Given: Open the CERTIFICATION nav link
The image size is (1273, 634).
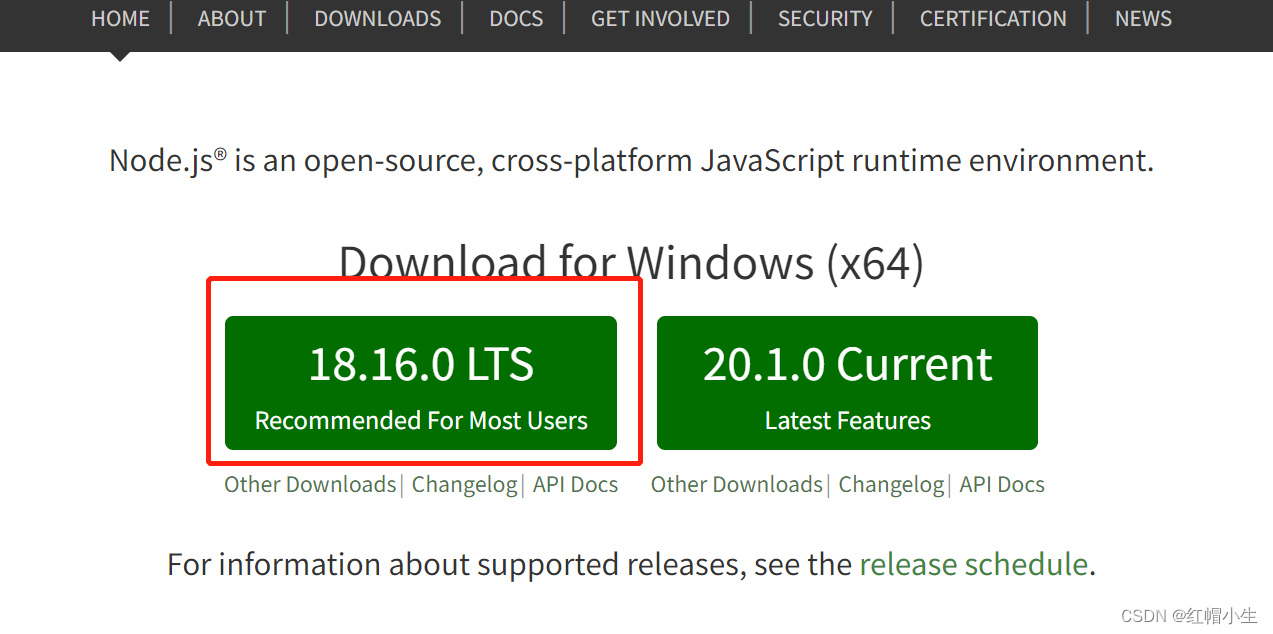Looking at the screenshot, I should [x=993, y=19].
